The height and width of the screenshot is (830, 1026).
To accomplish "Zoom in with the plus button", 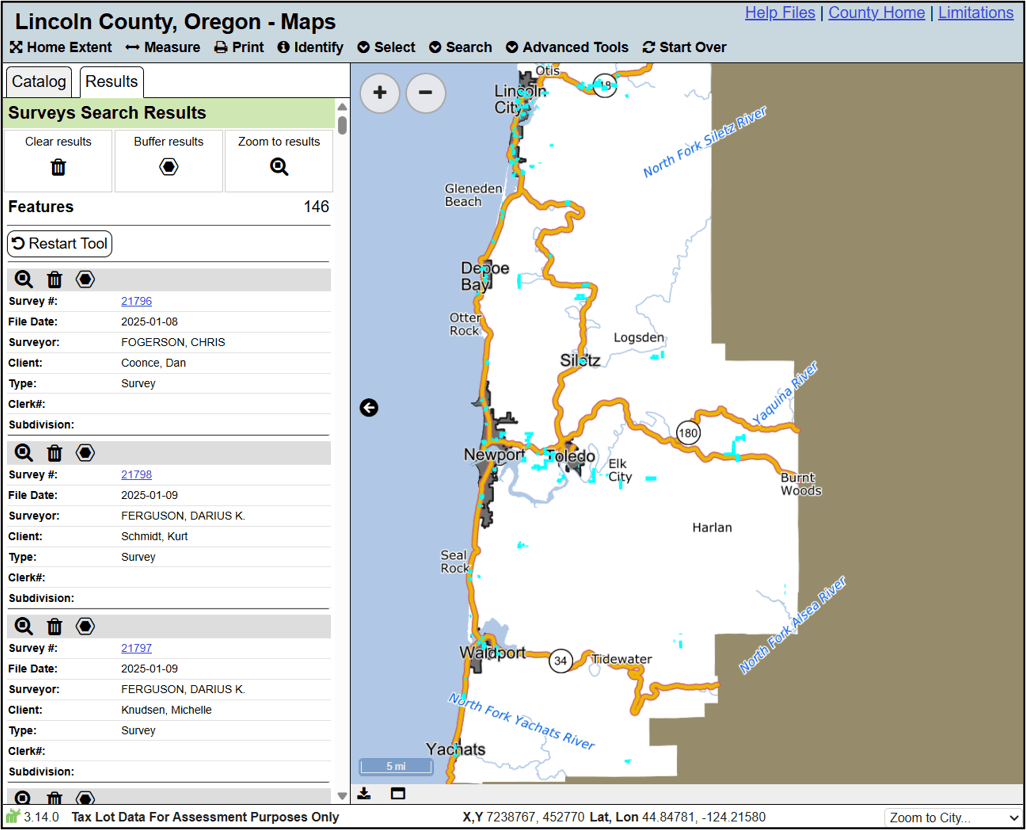I will coord(380,93).
